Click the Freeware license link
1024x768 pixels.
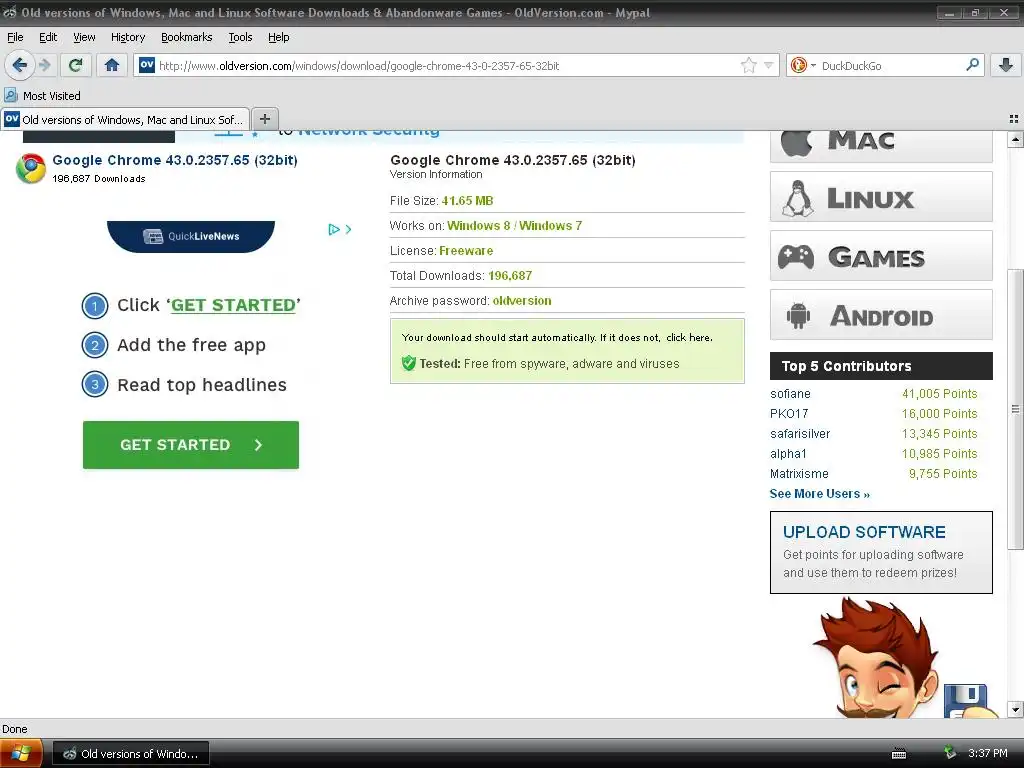466,251
